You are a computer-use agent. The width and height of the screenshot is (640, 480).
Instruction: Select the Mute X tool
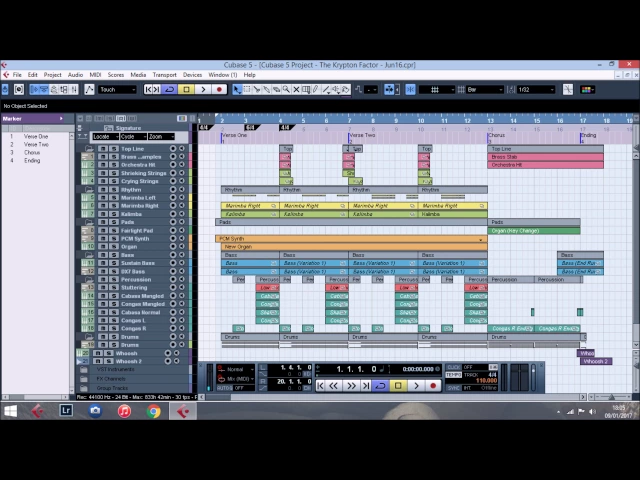click(296, 89)
